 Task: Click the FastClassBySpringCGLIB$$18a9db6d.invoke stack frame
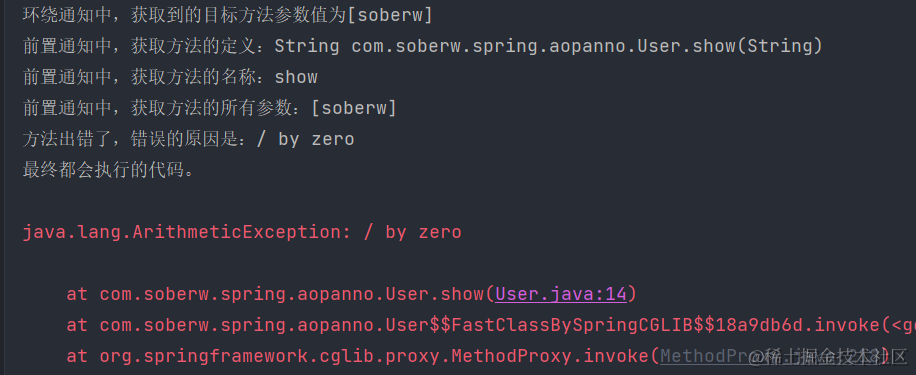tap(491, 325)
